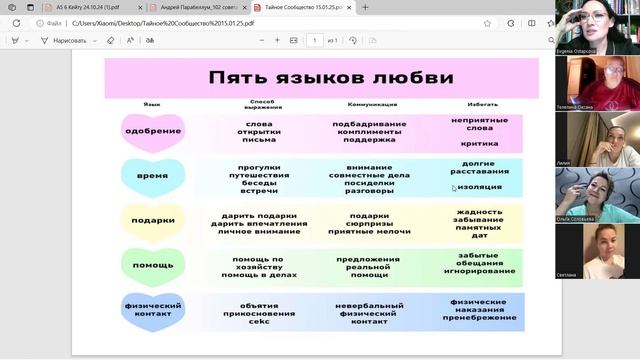The image size is (640, 360).
Task: Zoom out with the minus button
Action: (262, 40)
